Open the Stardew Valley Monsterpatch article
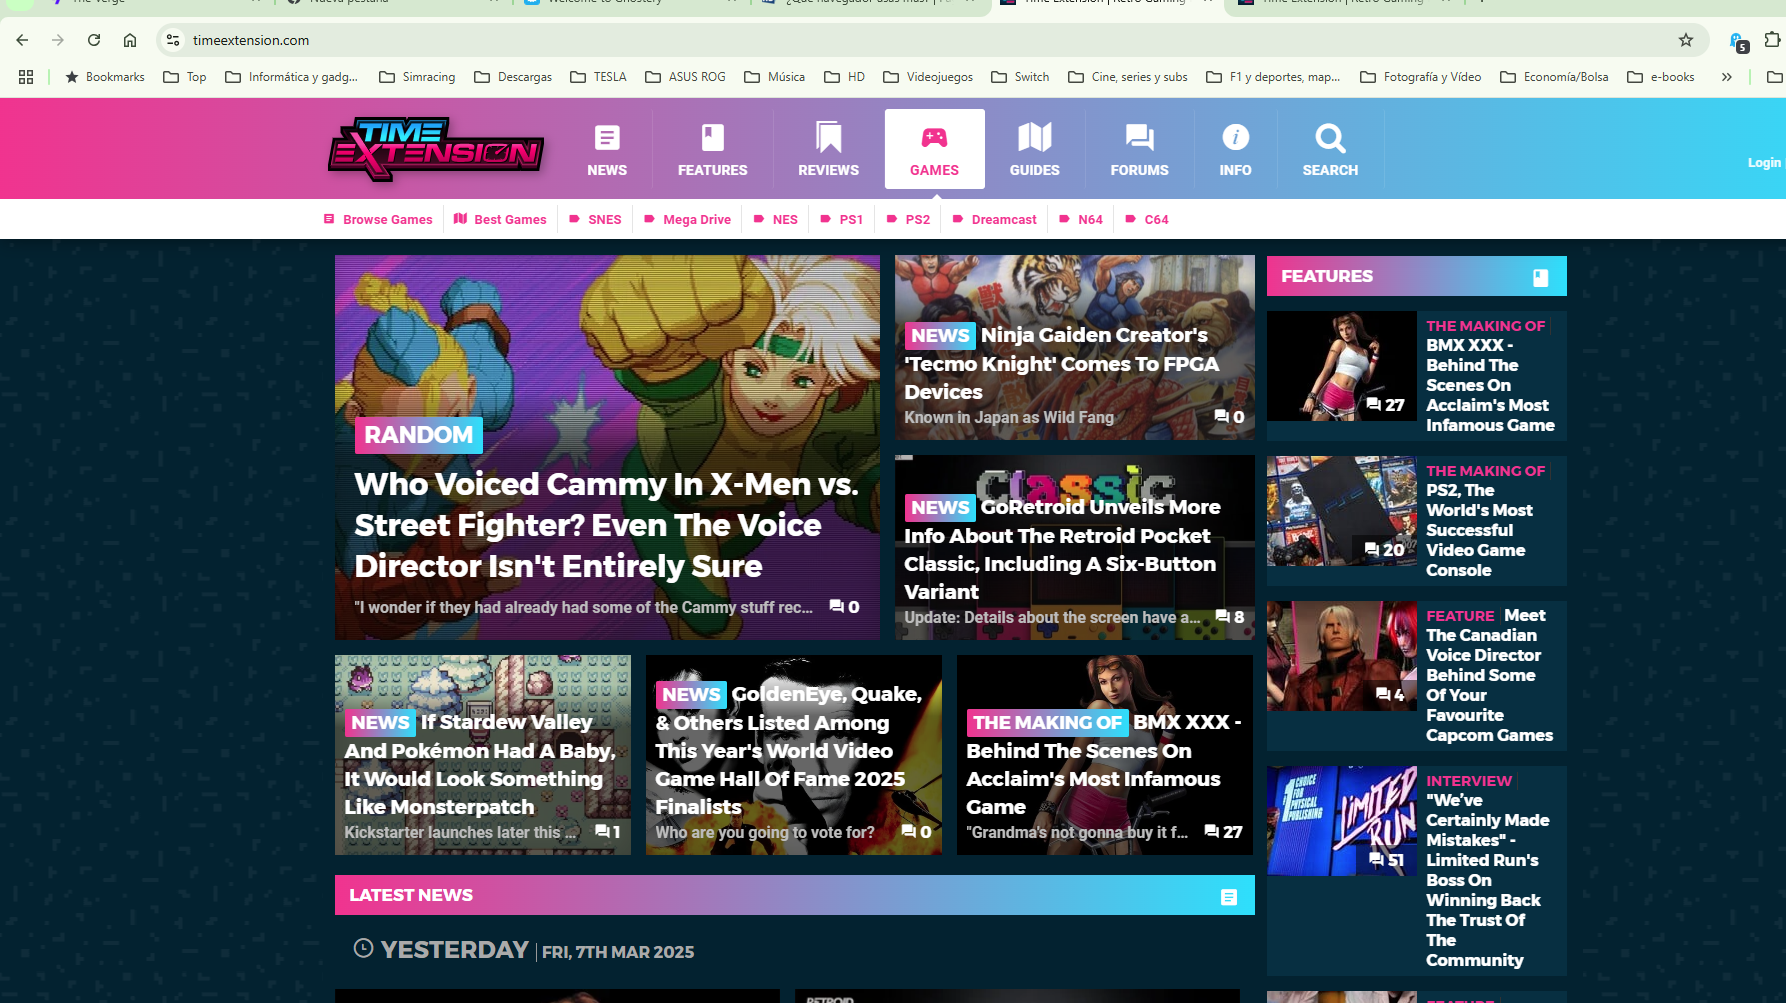The height and width of the screenshot is (1003, 1786). (x=483, y=755)
